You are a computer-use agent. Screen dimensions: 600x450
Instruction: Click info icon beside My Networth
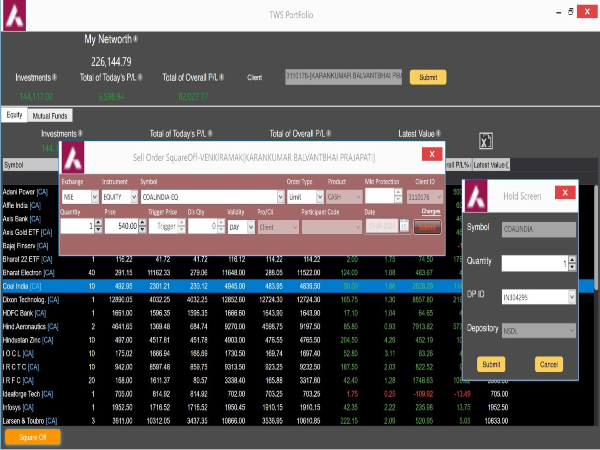(x=135, y=39)
